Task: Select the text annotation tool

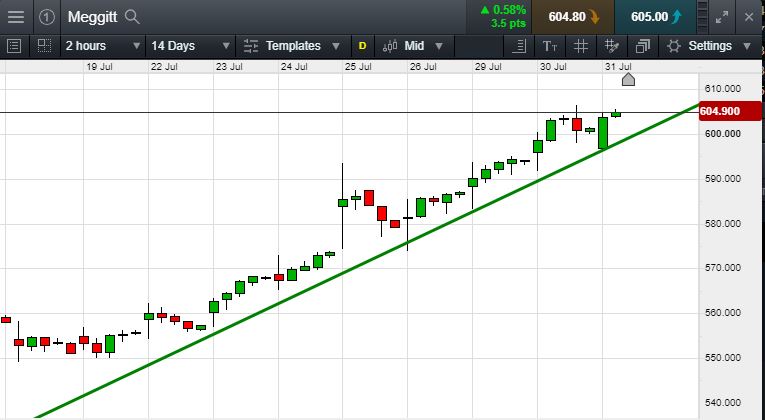Action: point(550,46)
